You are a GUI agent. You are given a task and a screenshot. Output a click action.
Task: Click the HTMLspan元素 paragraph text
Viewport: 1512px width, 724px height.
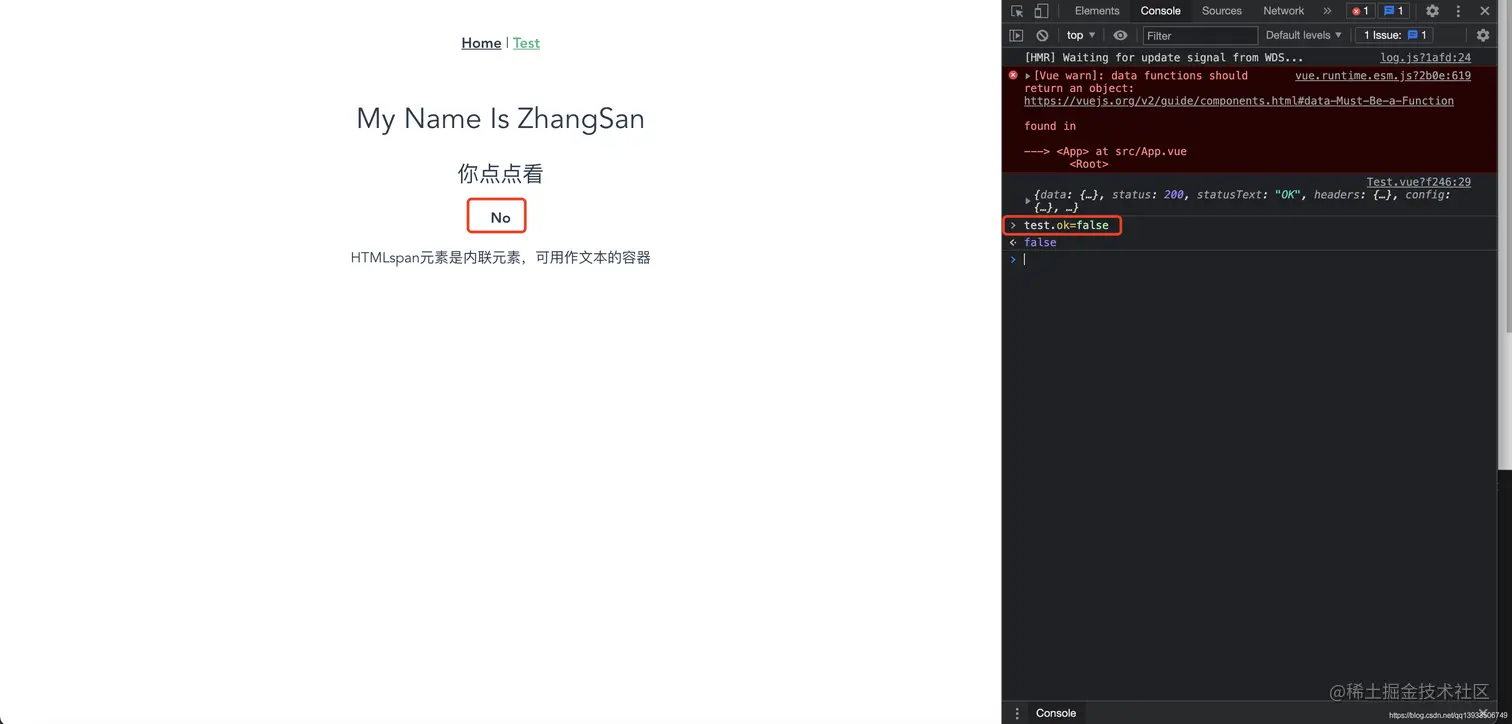point(500,257)
